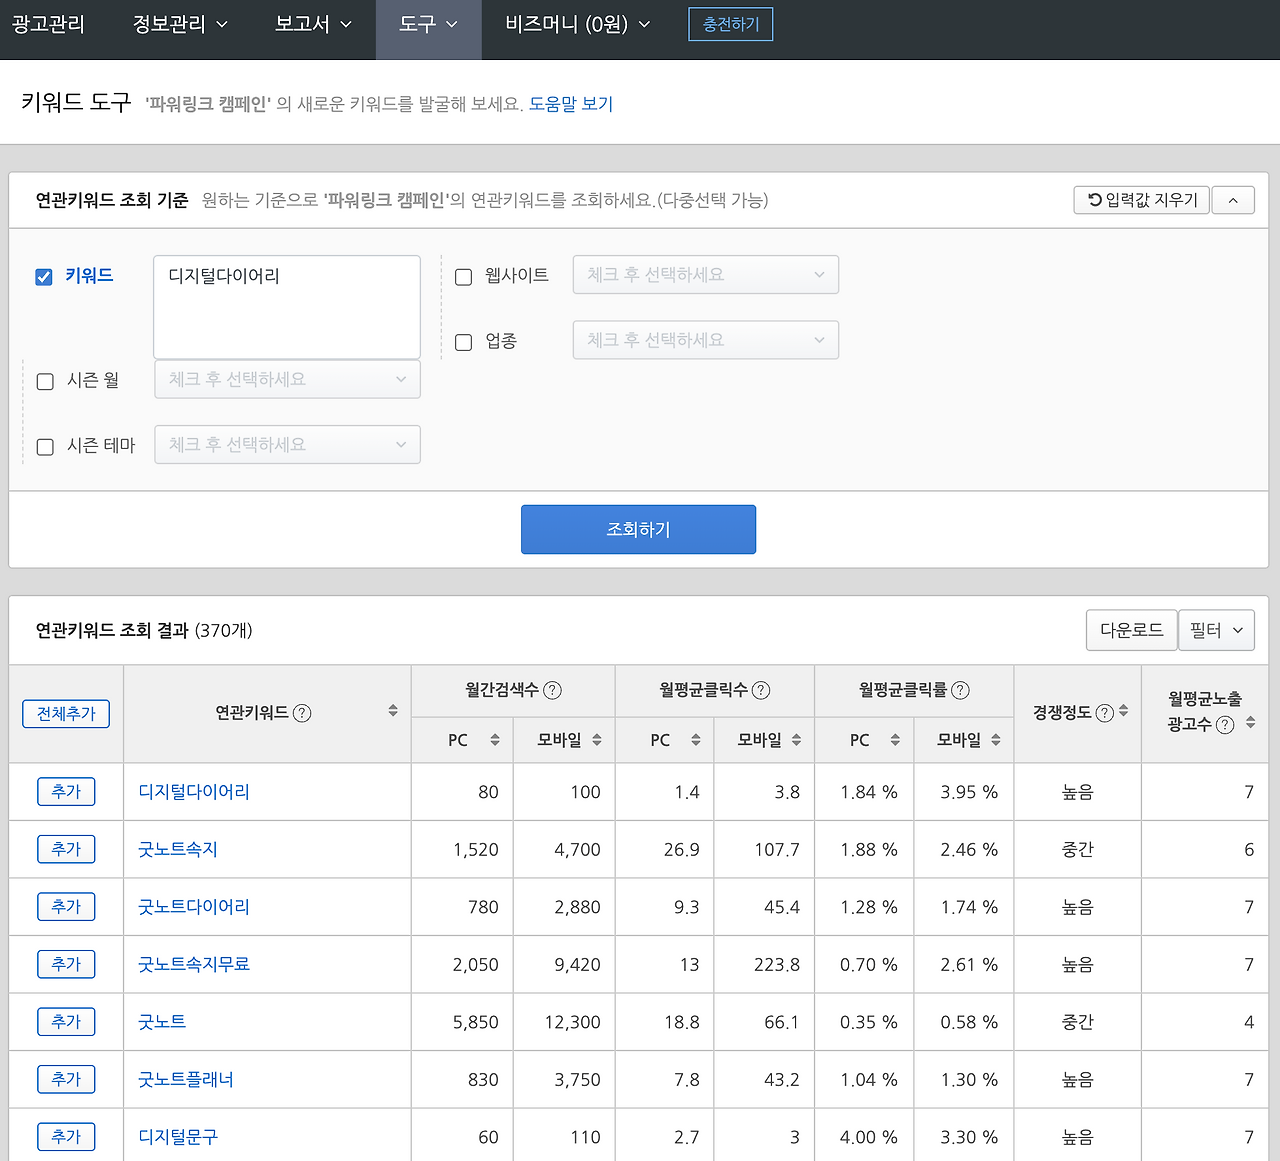Enable the 시즌 테마 checkbox
The height and width of the screenshot is (1161, 1280).
click(x=44, y=447)
